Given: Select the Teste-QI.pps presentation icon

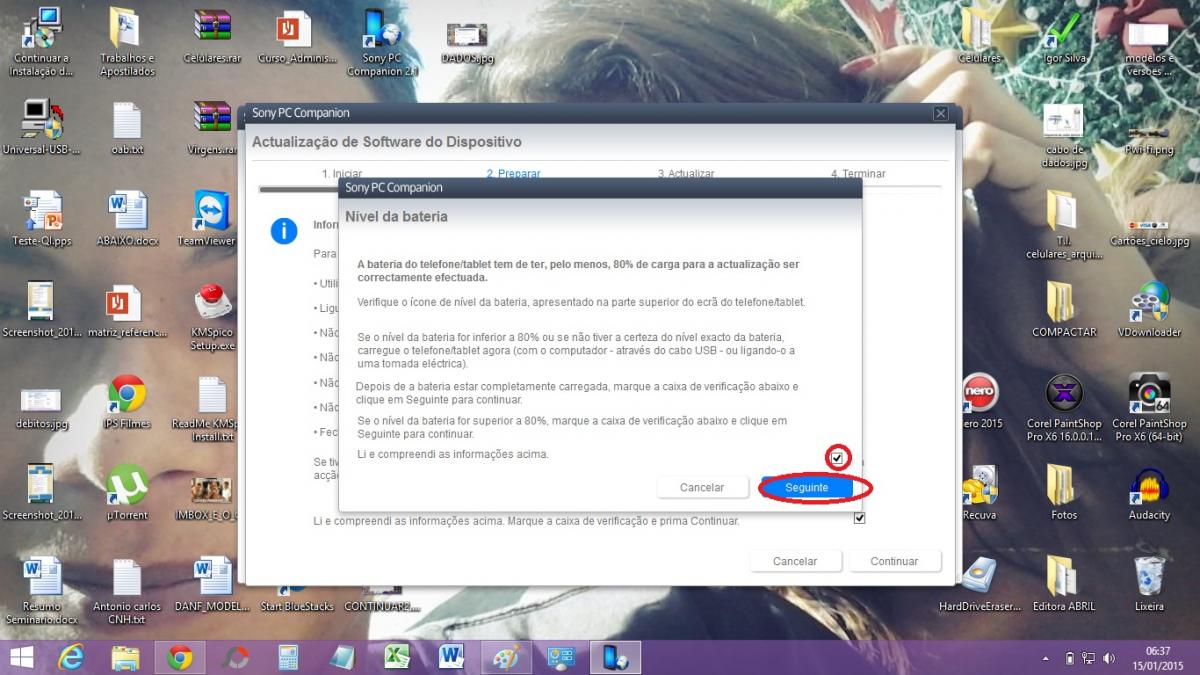Looking at the screenshot, I should pyautogui.click(x=42, y=217).
